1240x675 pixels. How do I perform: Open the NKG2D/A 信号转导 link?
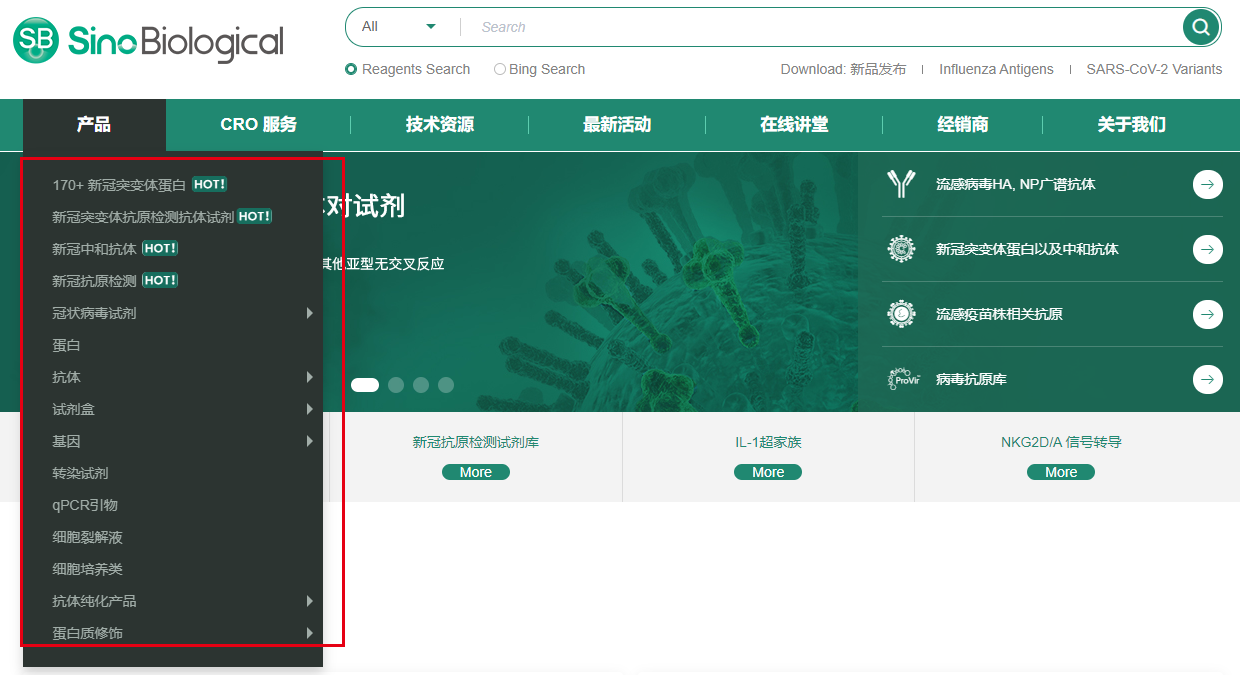[x=1061, y=442]
